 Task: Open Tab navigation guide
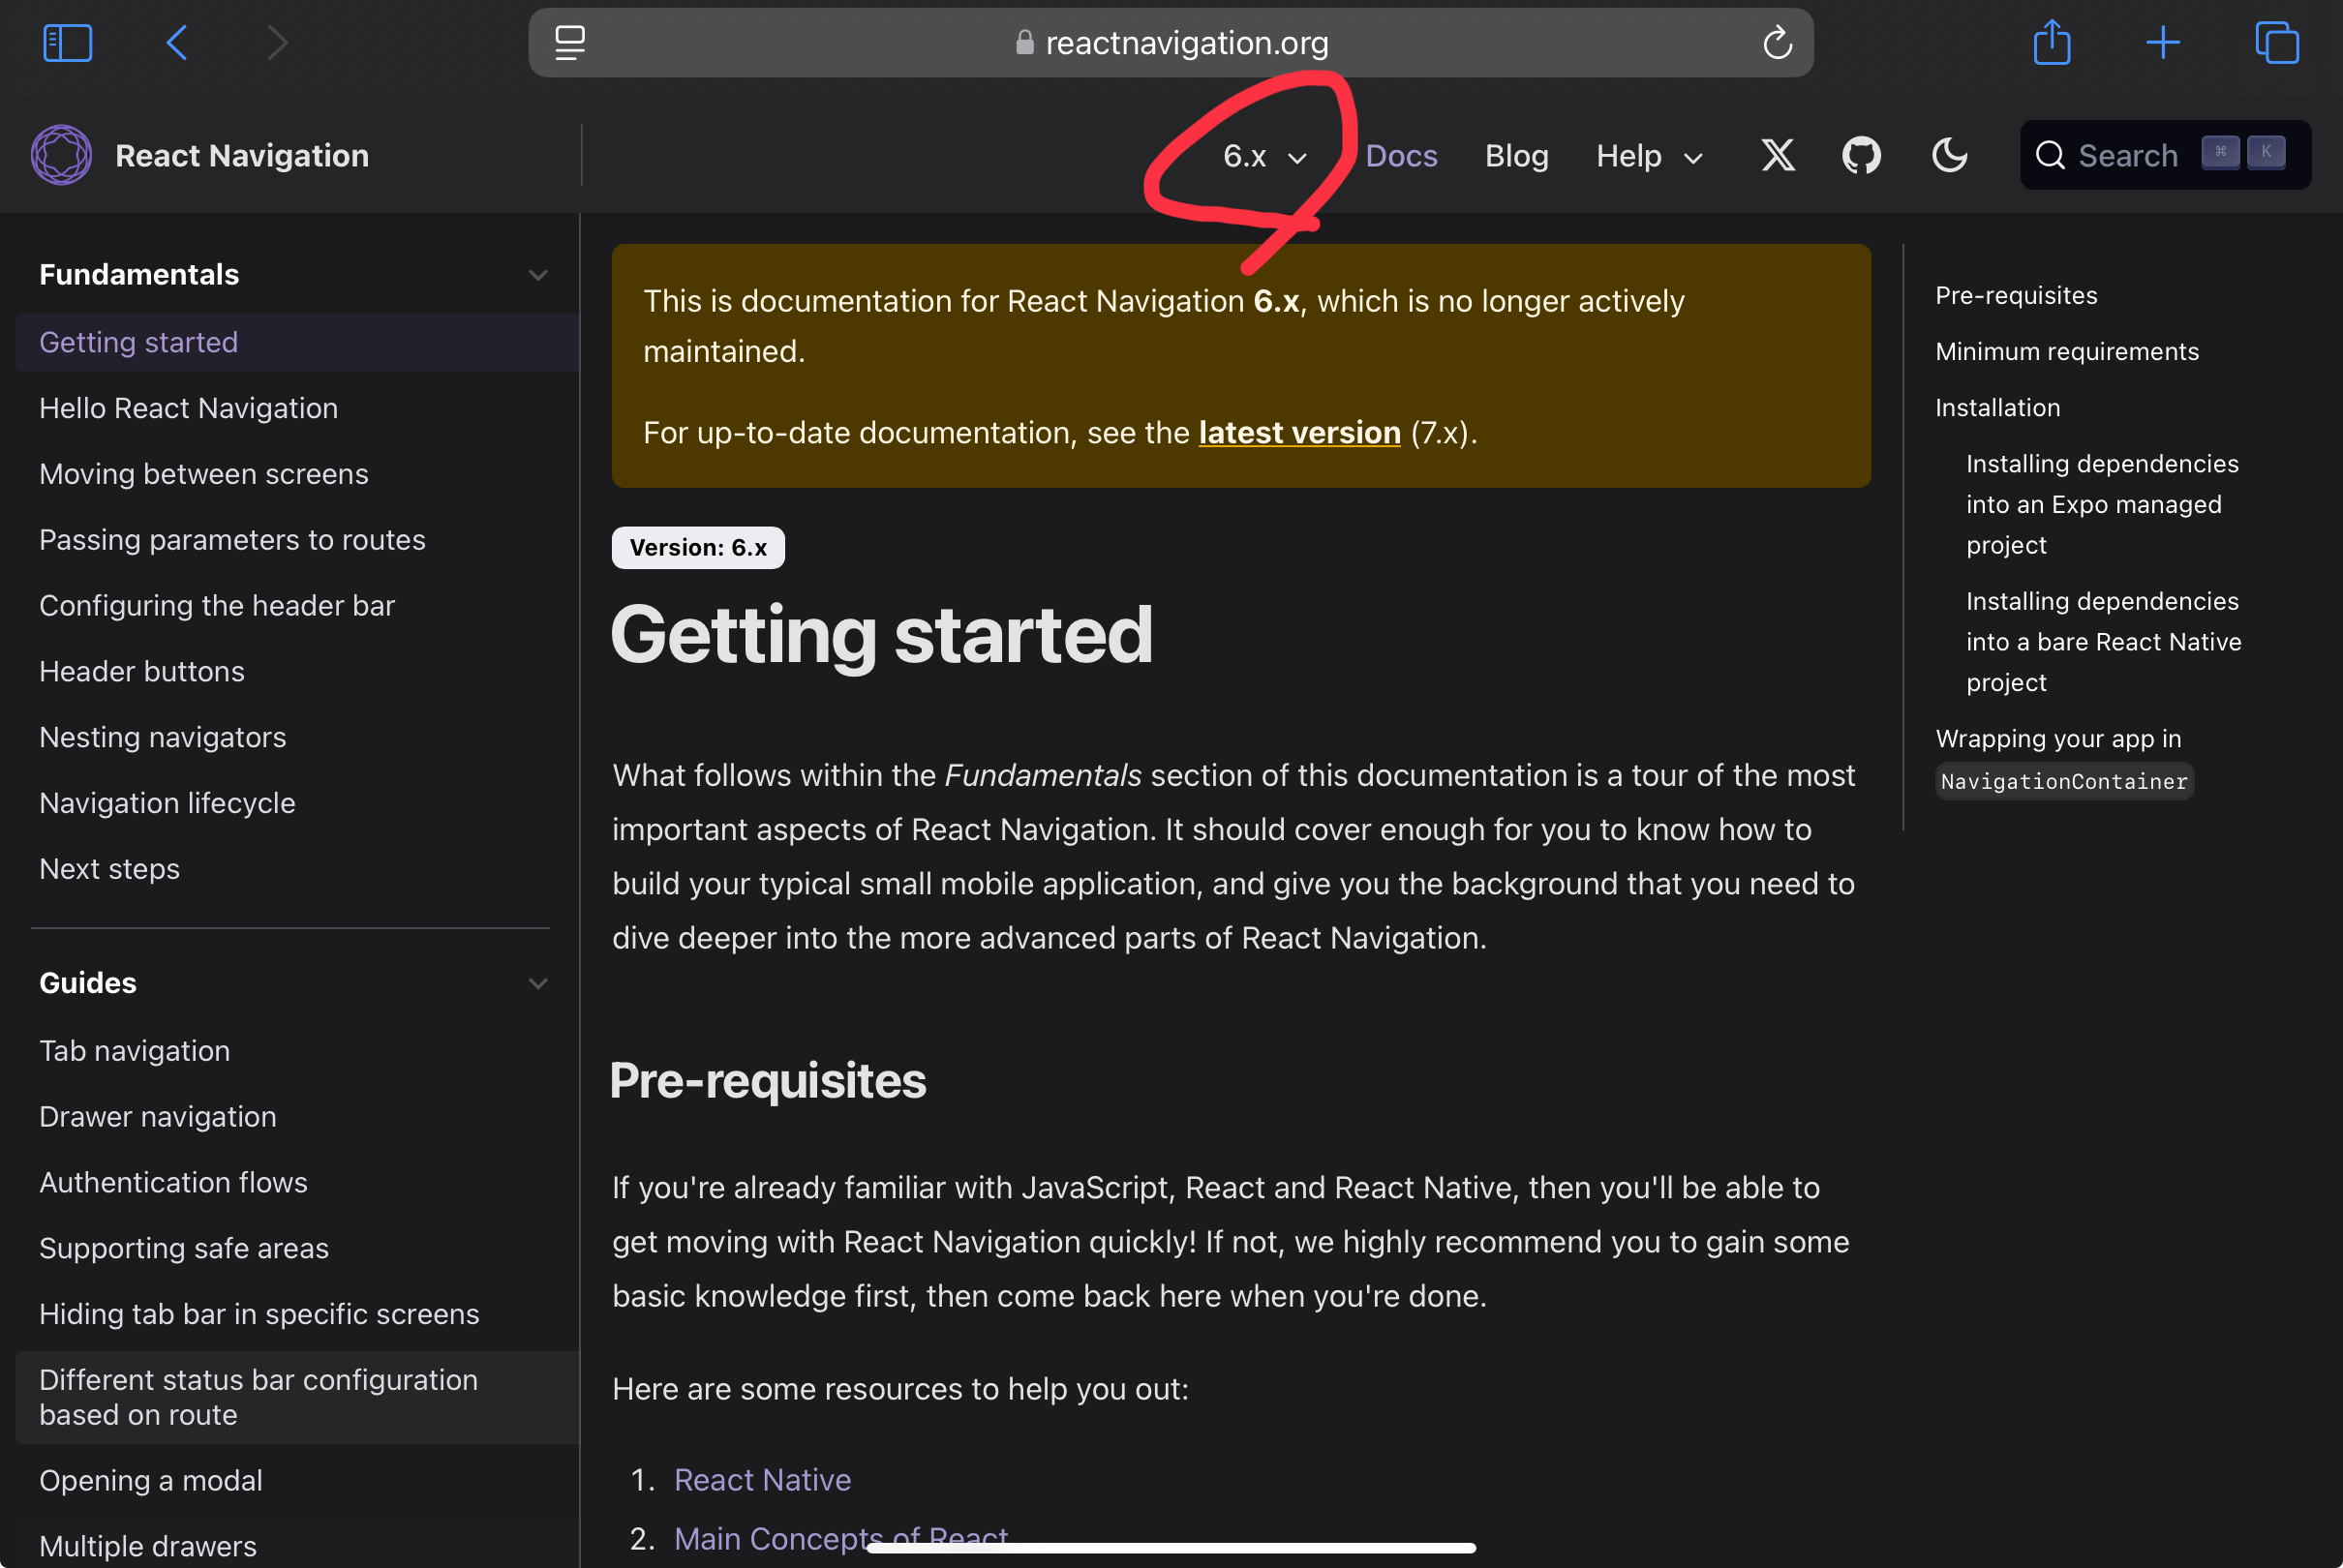point(297,1051)
